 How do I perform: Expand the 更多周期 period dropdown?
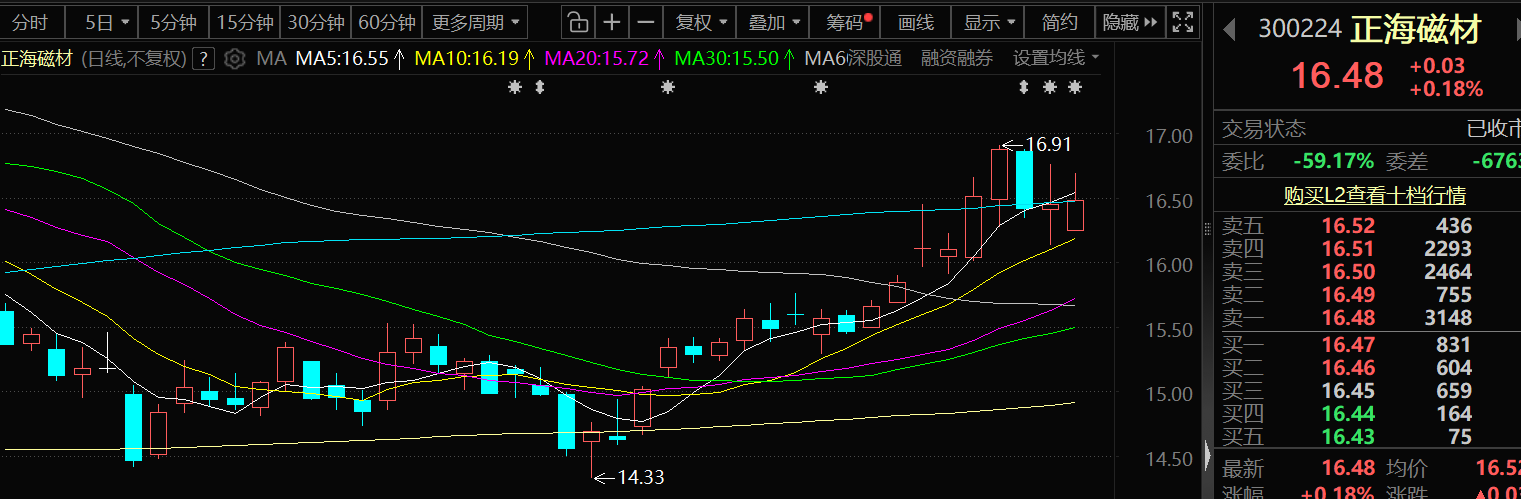(476, 22)
